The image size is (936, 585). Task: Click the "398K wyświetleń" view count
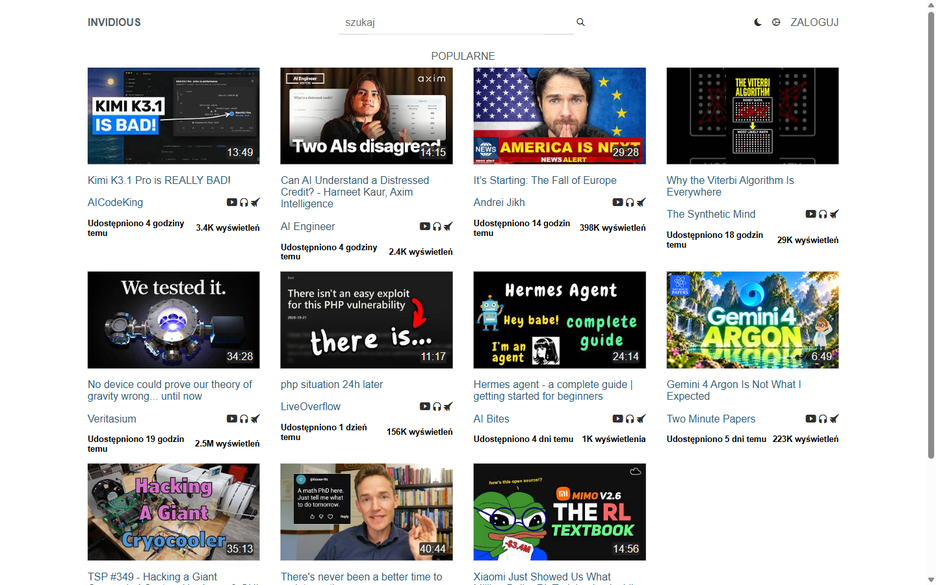pyautogui.click(x=612, y=227)
